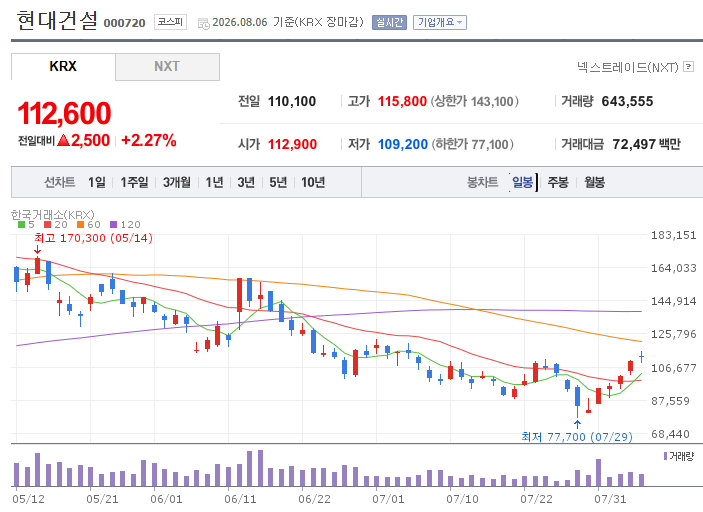Click the 거래대금 value 72,497 백만
Viewport: 703px width, 512px height.
pos(647,144)
